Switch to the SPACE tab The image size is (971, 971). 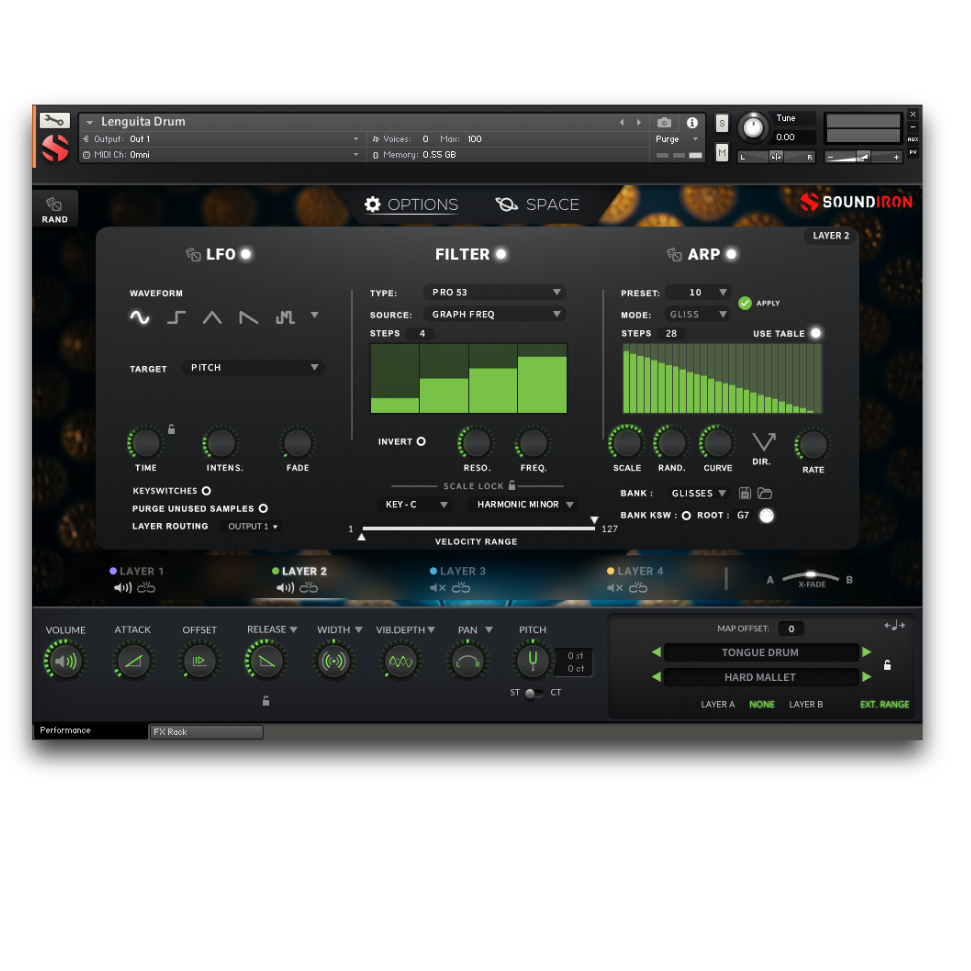tap(538, 204)
